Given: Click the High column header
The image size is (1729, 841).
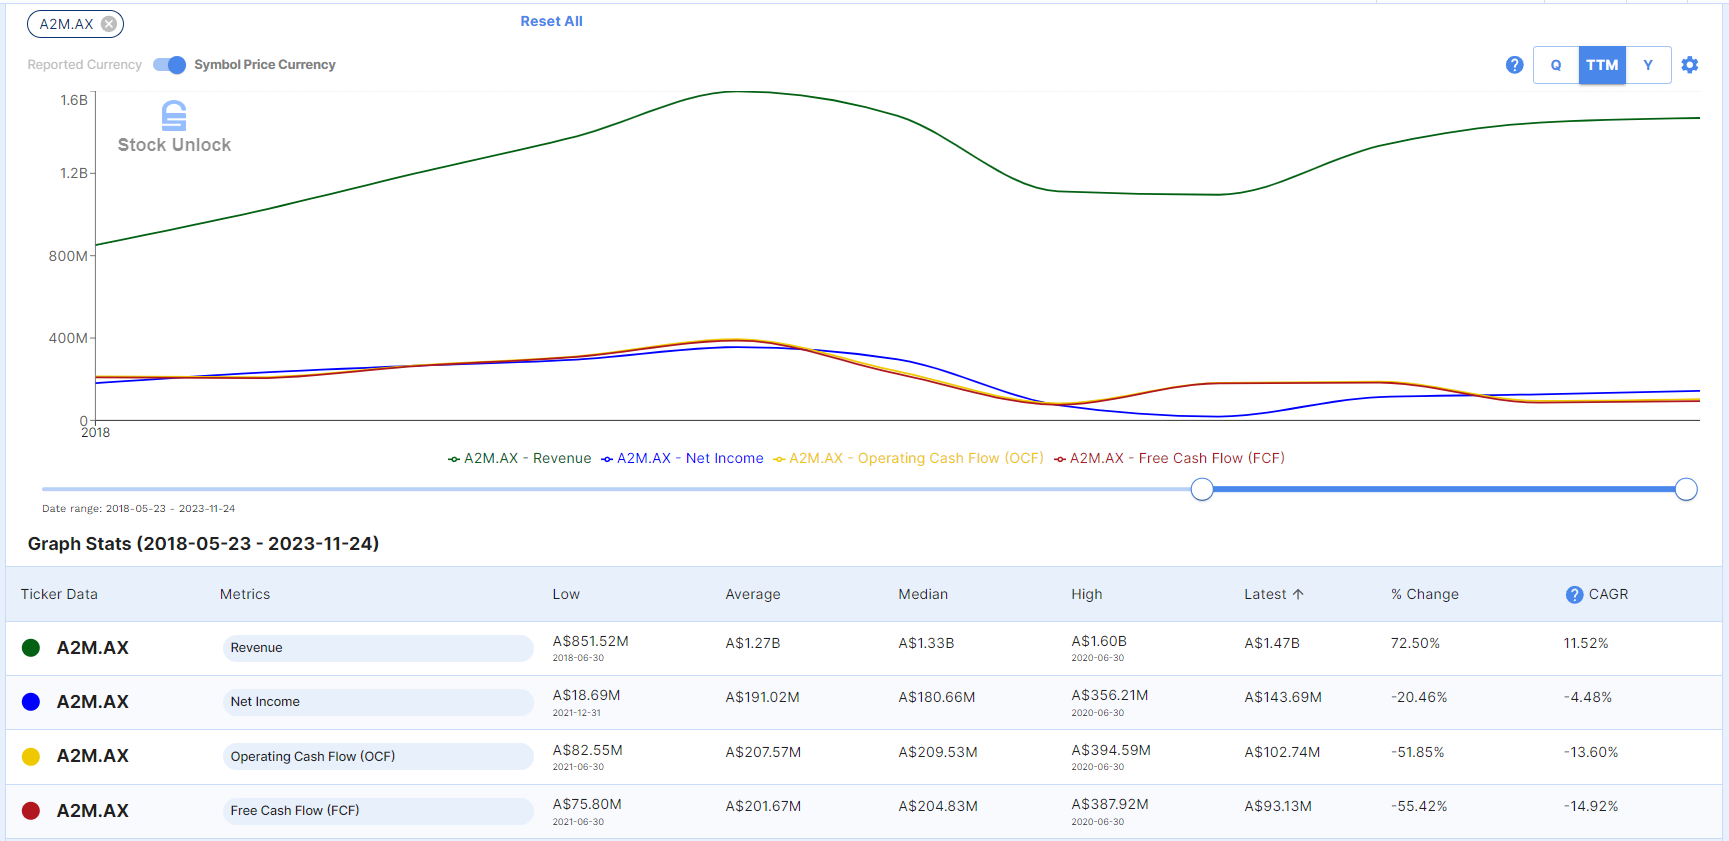Looking at the screenshot, I should pyautogui.click(x=1087, y=594).
